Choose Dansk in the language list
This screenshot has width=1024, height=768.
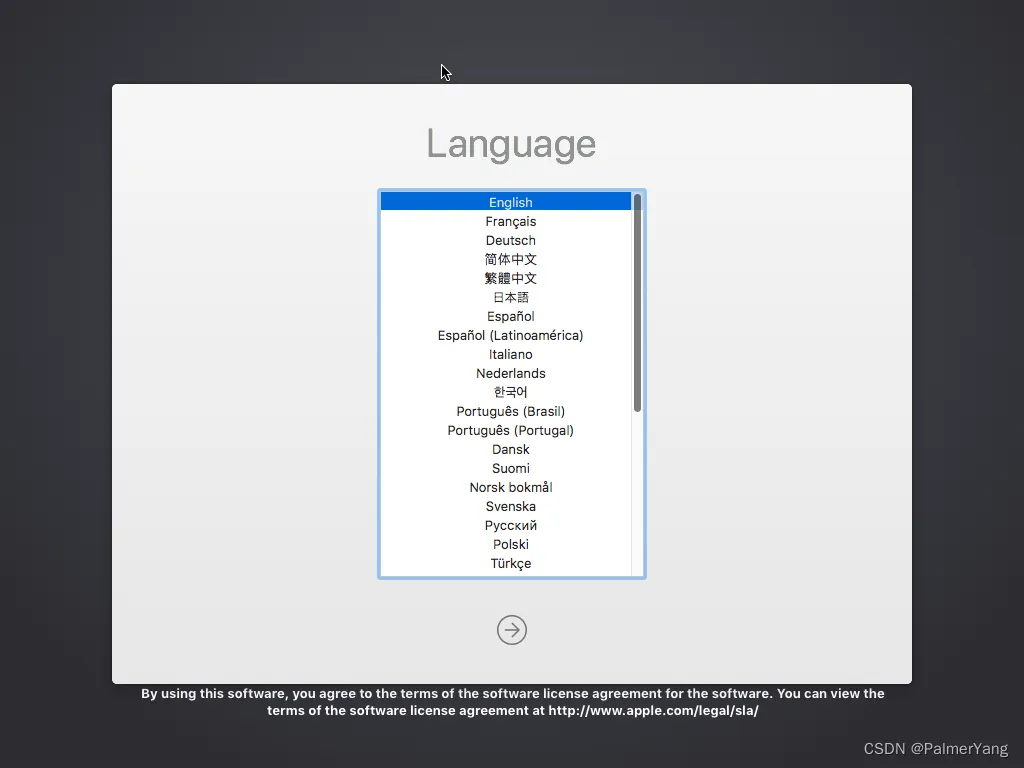tap(510, 450)
